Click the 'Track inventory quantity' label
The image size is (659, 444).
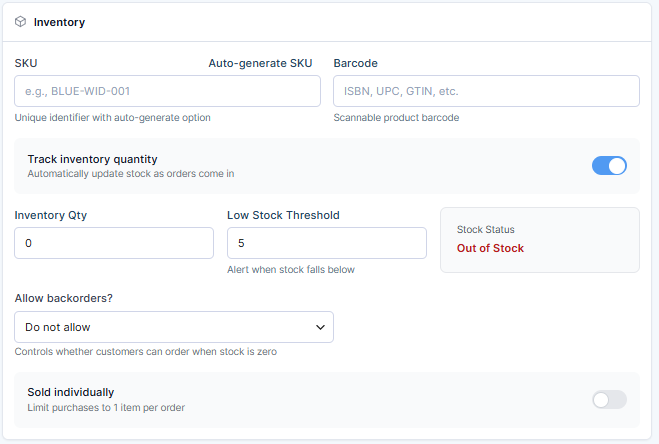coord(92,159)
